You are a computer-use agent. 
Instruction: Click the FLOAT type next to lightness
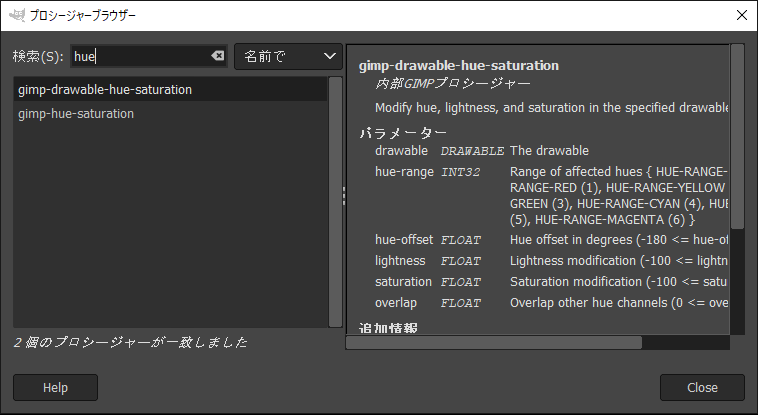click(460, 261)
